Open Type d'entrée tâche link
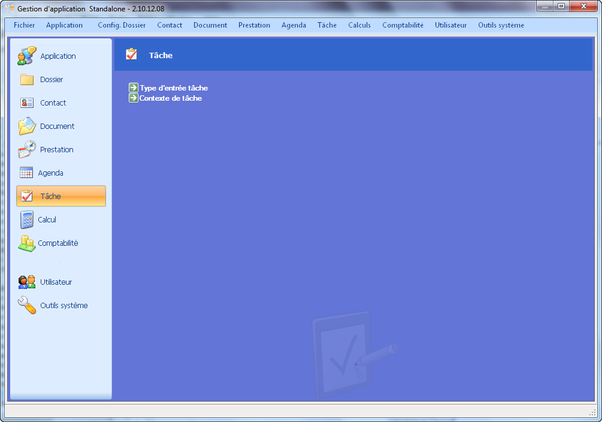 pos(174,88)
